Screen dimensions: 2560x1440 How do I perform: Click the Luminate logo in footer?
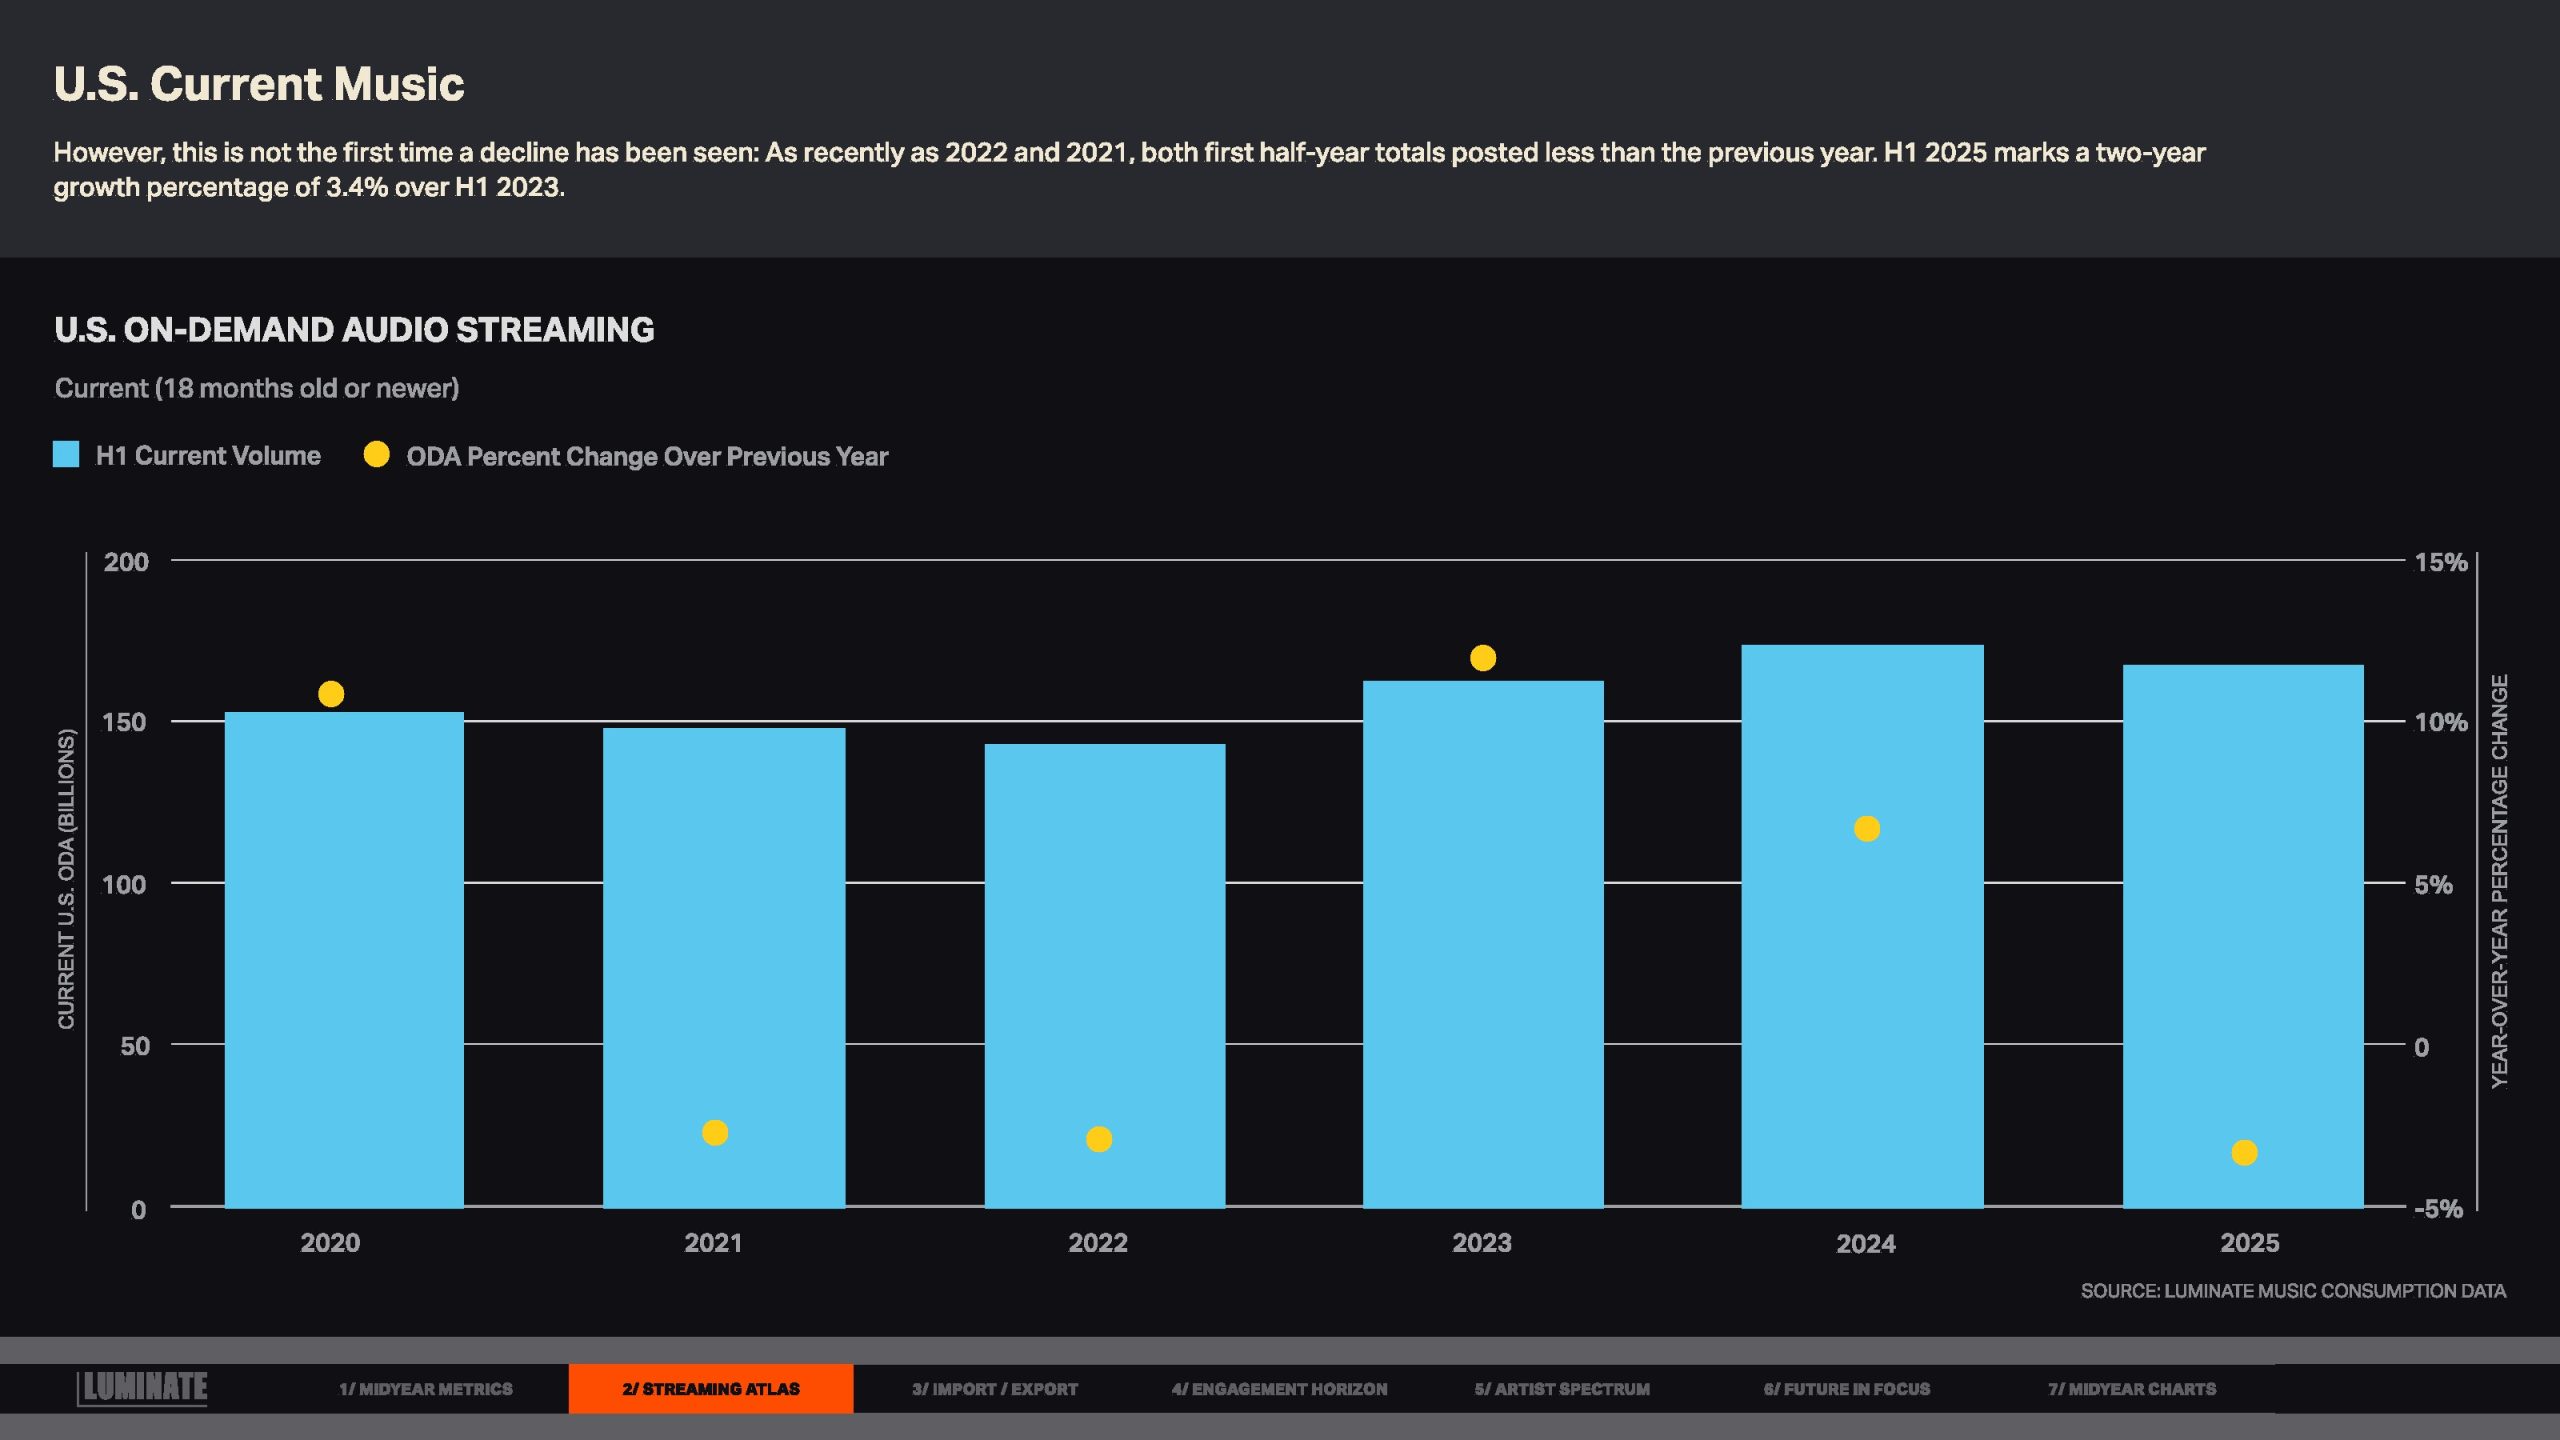coord(143,1387)
